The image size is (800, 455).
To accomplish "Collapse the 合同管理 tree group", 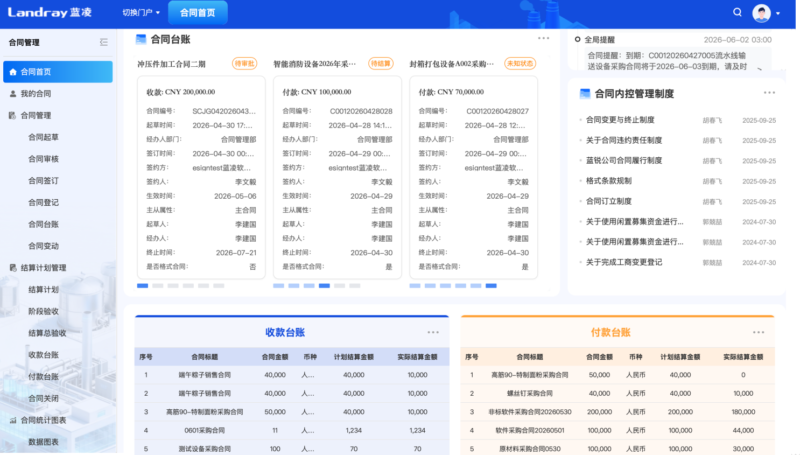I will click(x=36, y=116).
